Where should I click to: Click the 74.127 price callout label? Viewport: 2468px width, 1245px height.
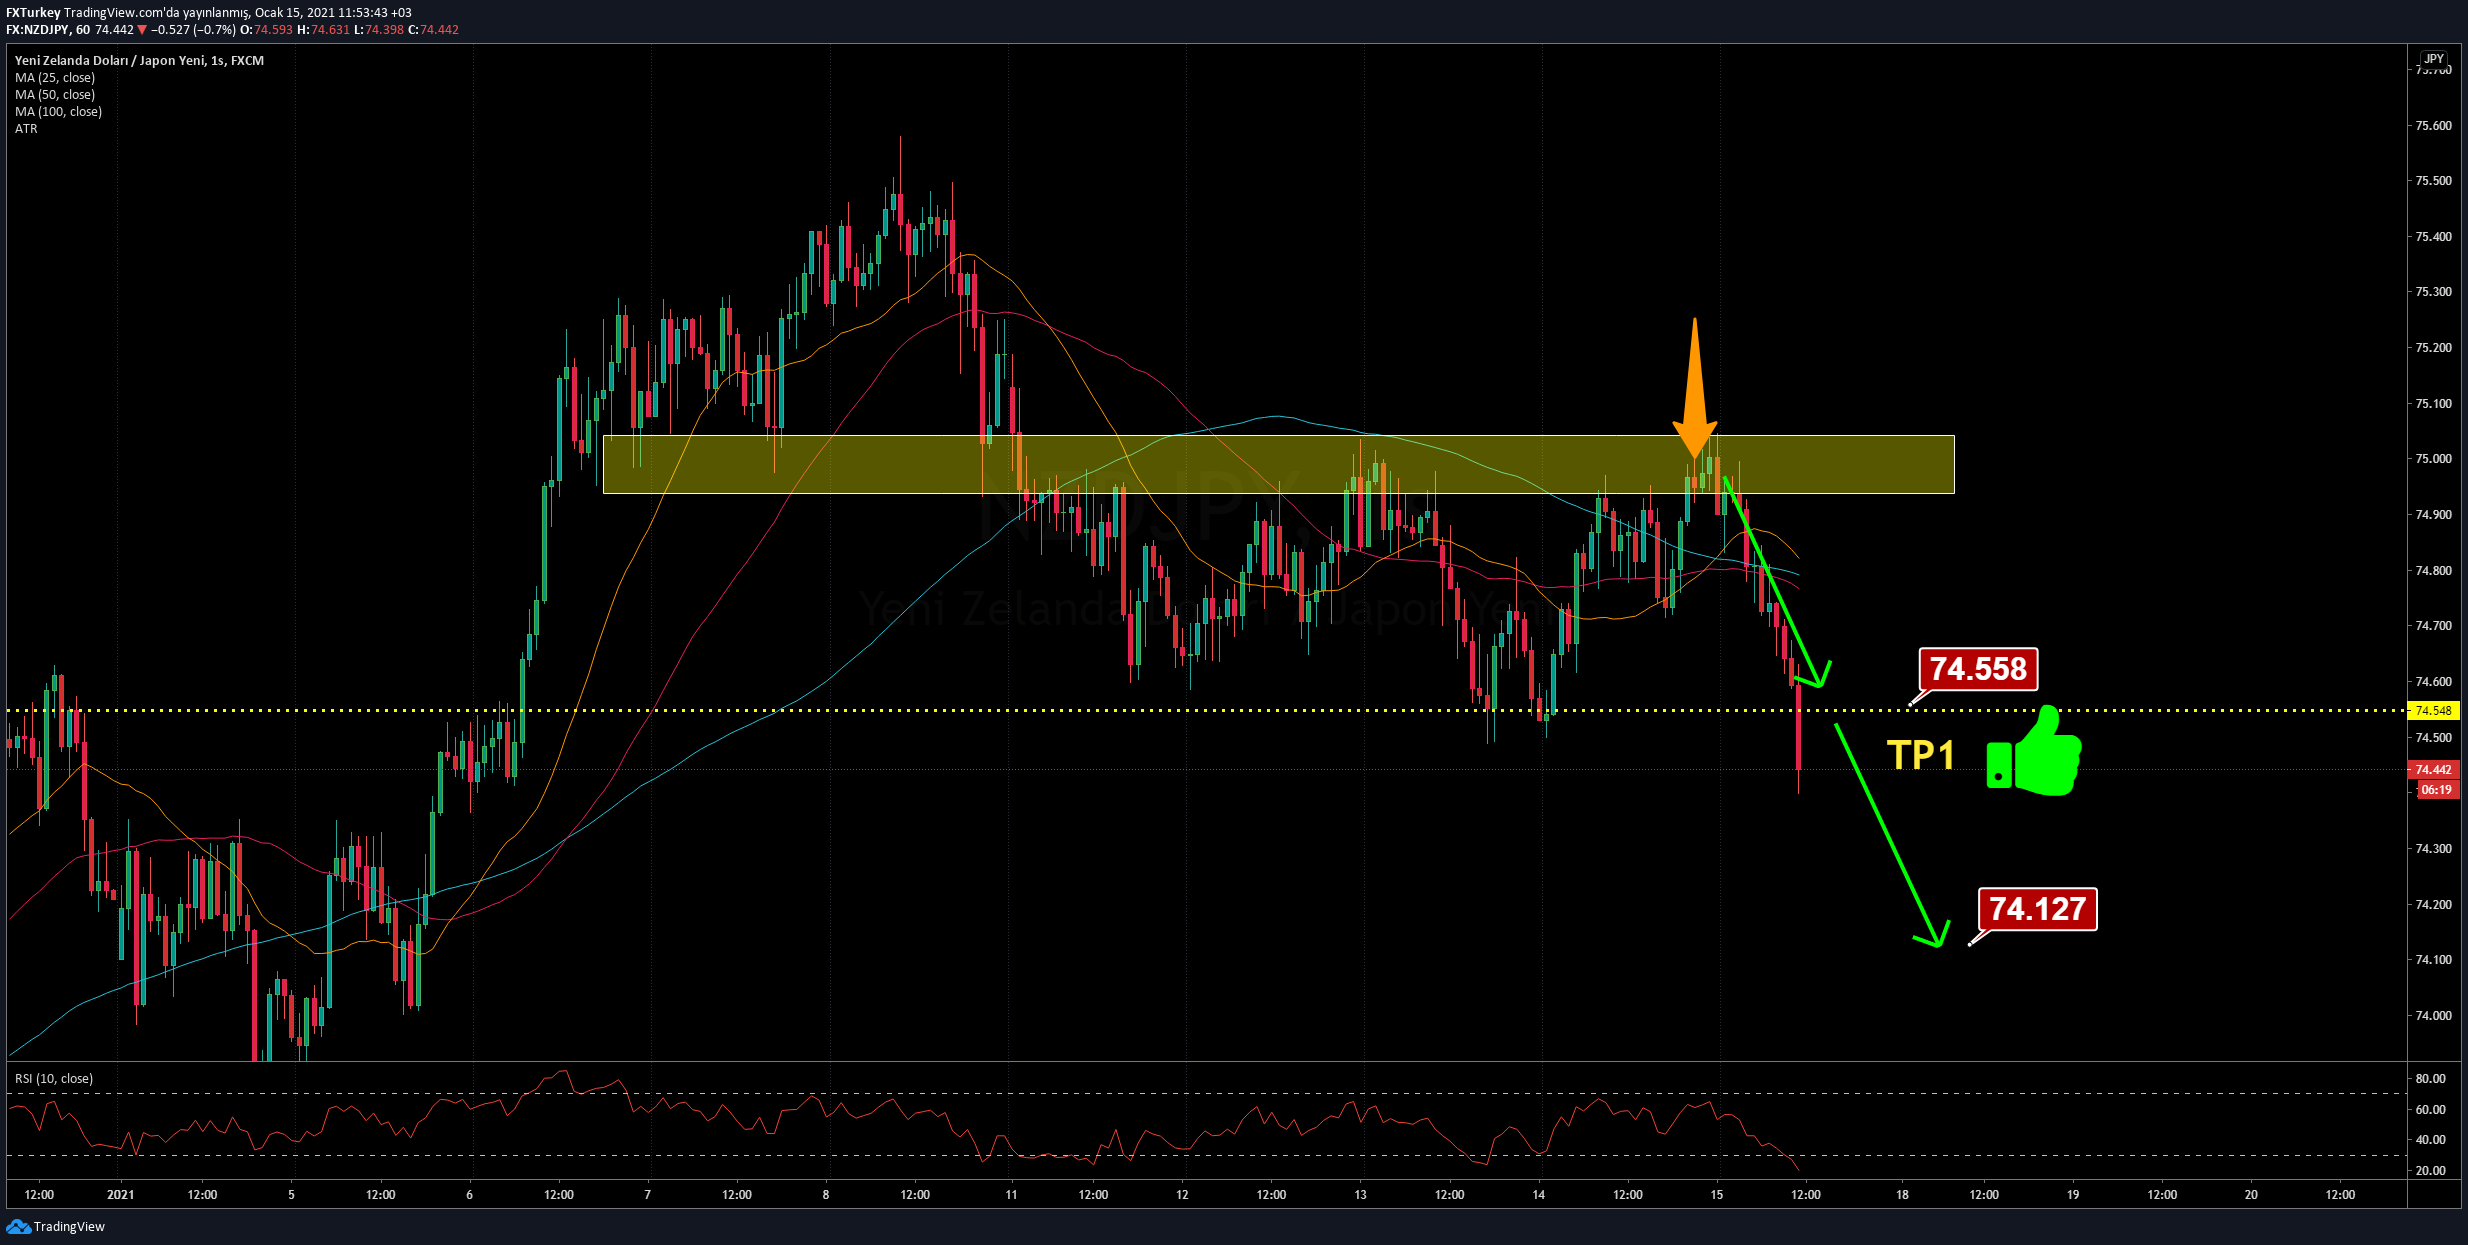point(2037,909)
